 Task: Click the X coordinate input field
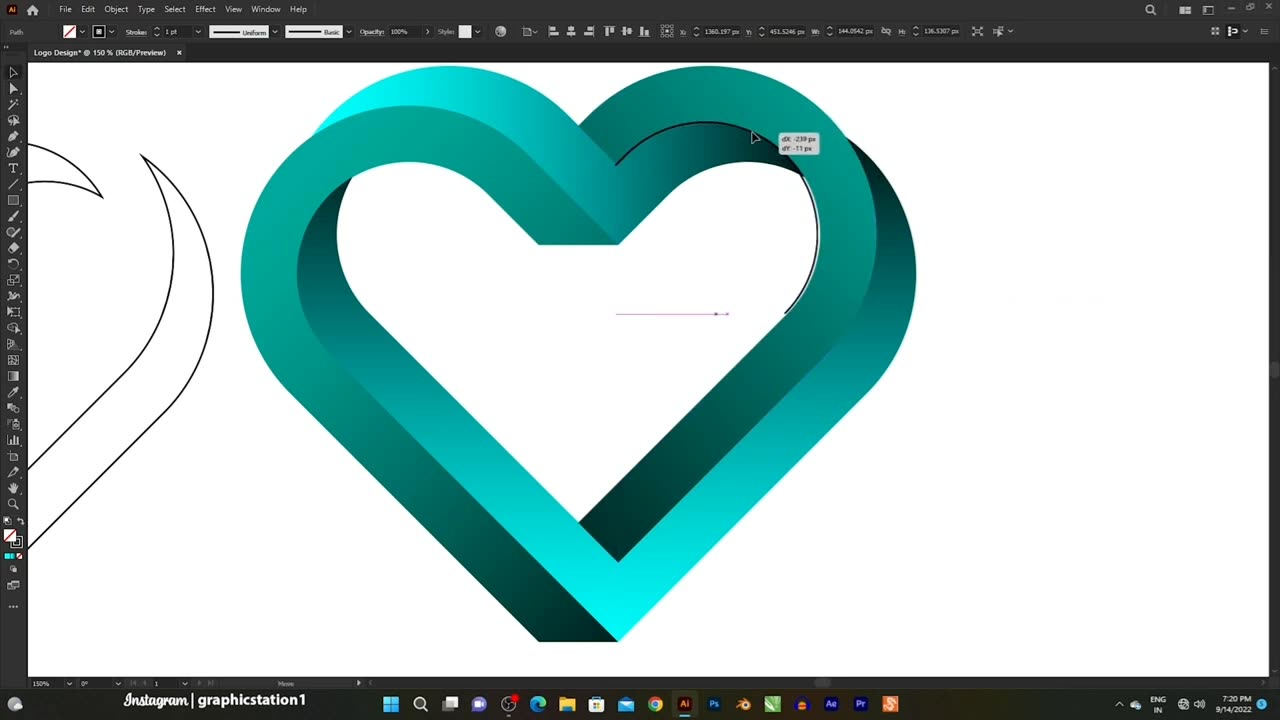coord(722,31)
